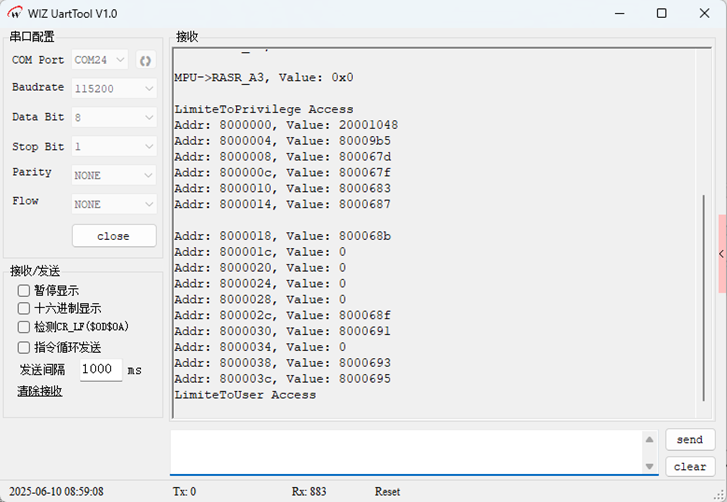Image resolution: width=727 pixels, height=502 pixels.
Task: Click send box scroll up arrow
Action: pyautogui.click(x=649, y=441)
